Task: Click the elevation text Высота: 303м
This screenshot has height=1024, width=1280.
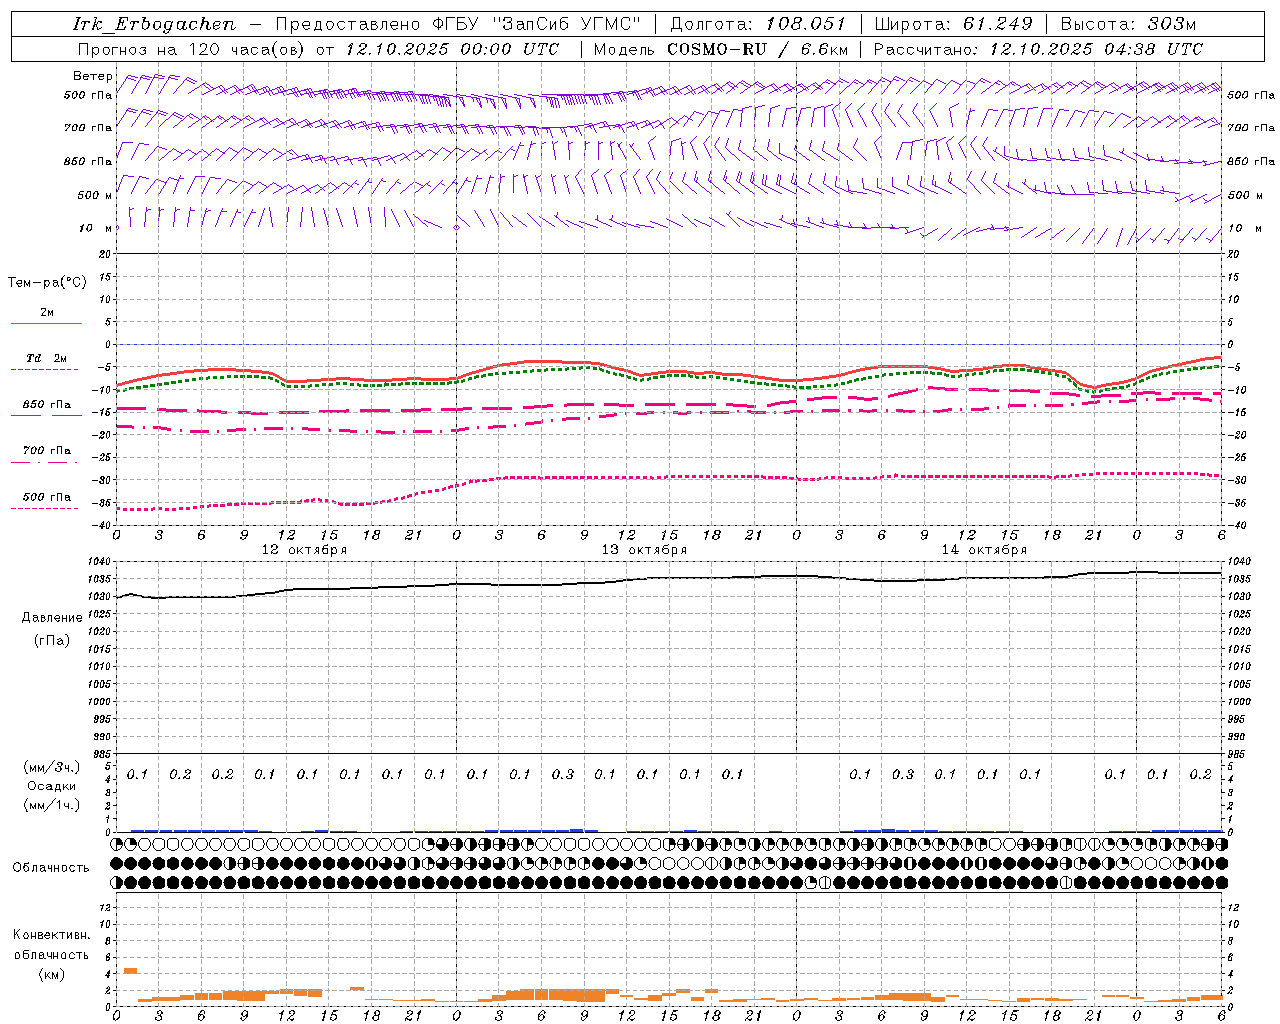Action: (x=1128, y=24)
